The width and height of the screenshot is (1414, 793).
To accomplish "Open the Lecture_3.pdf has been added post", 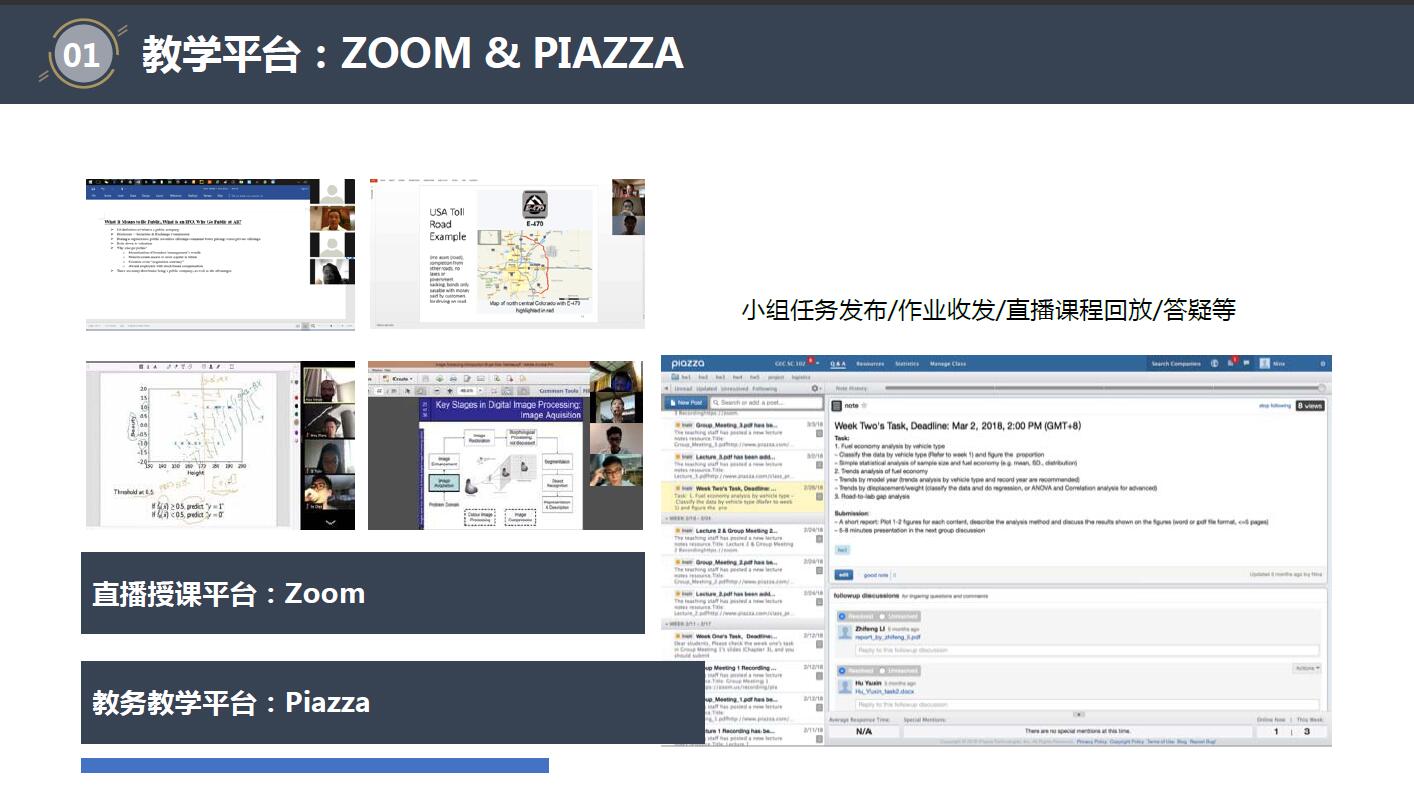I will 744,464.
